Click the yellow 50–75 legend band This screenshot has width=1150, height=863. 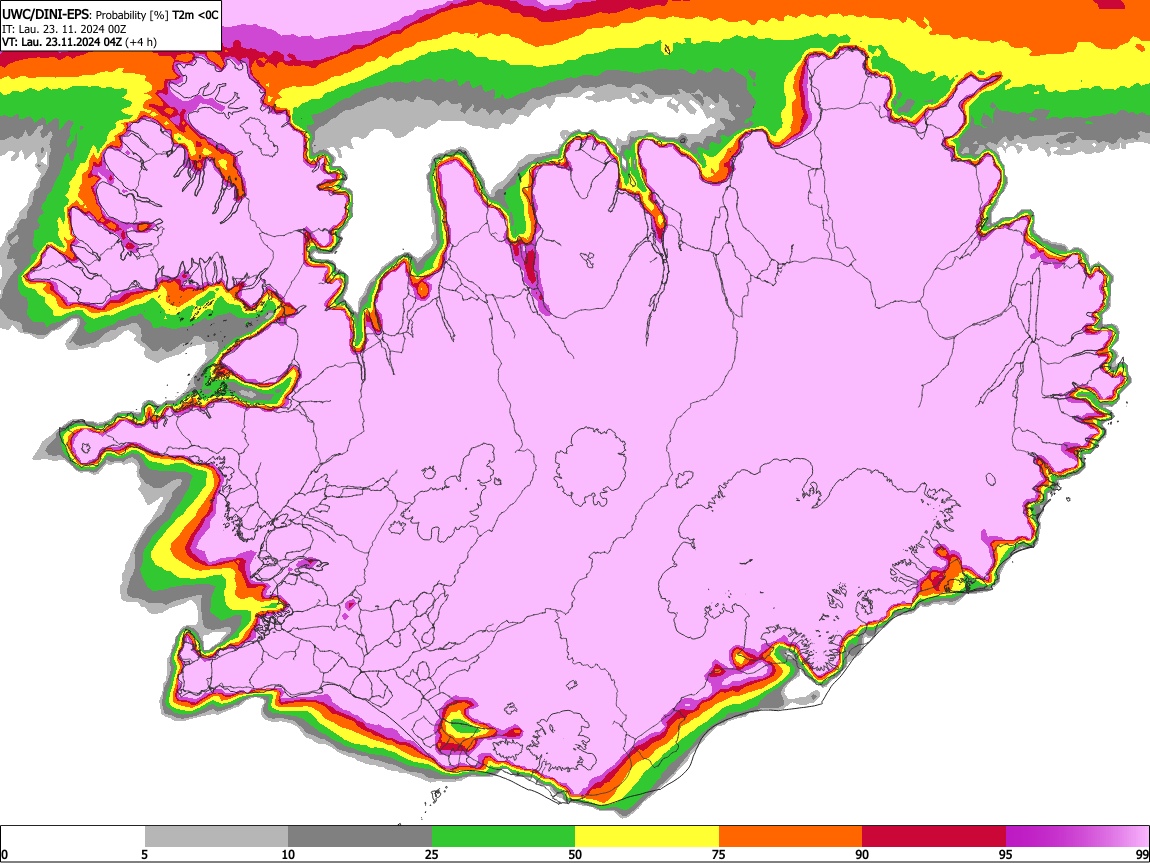[647, 836]
